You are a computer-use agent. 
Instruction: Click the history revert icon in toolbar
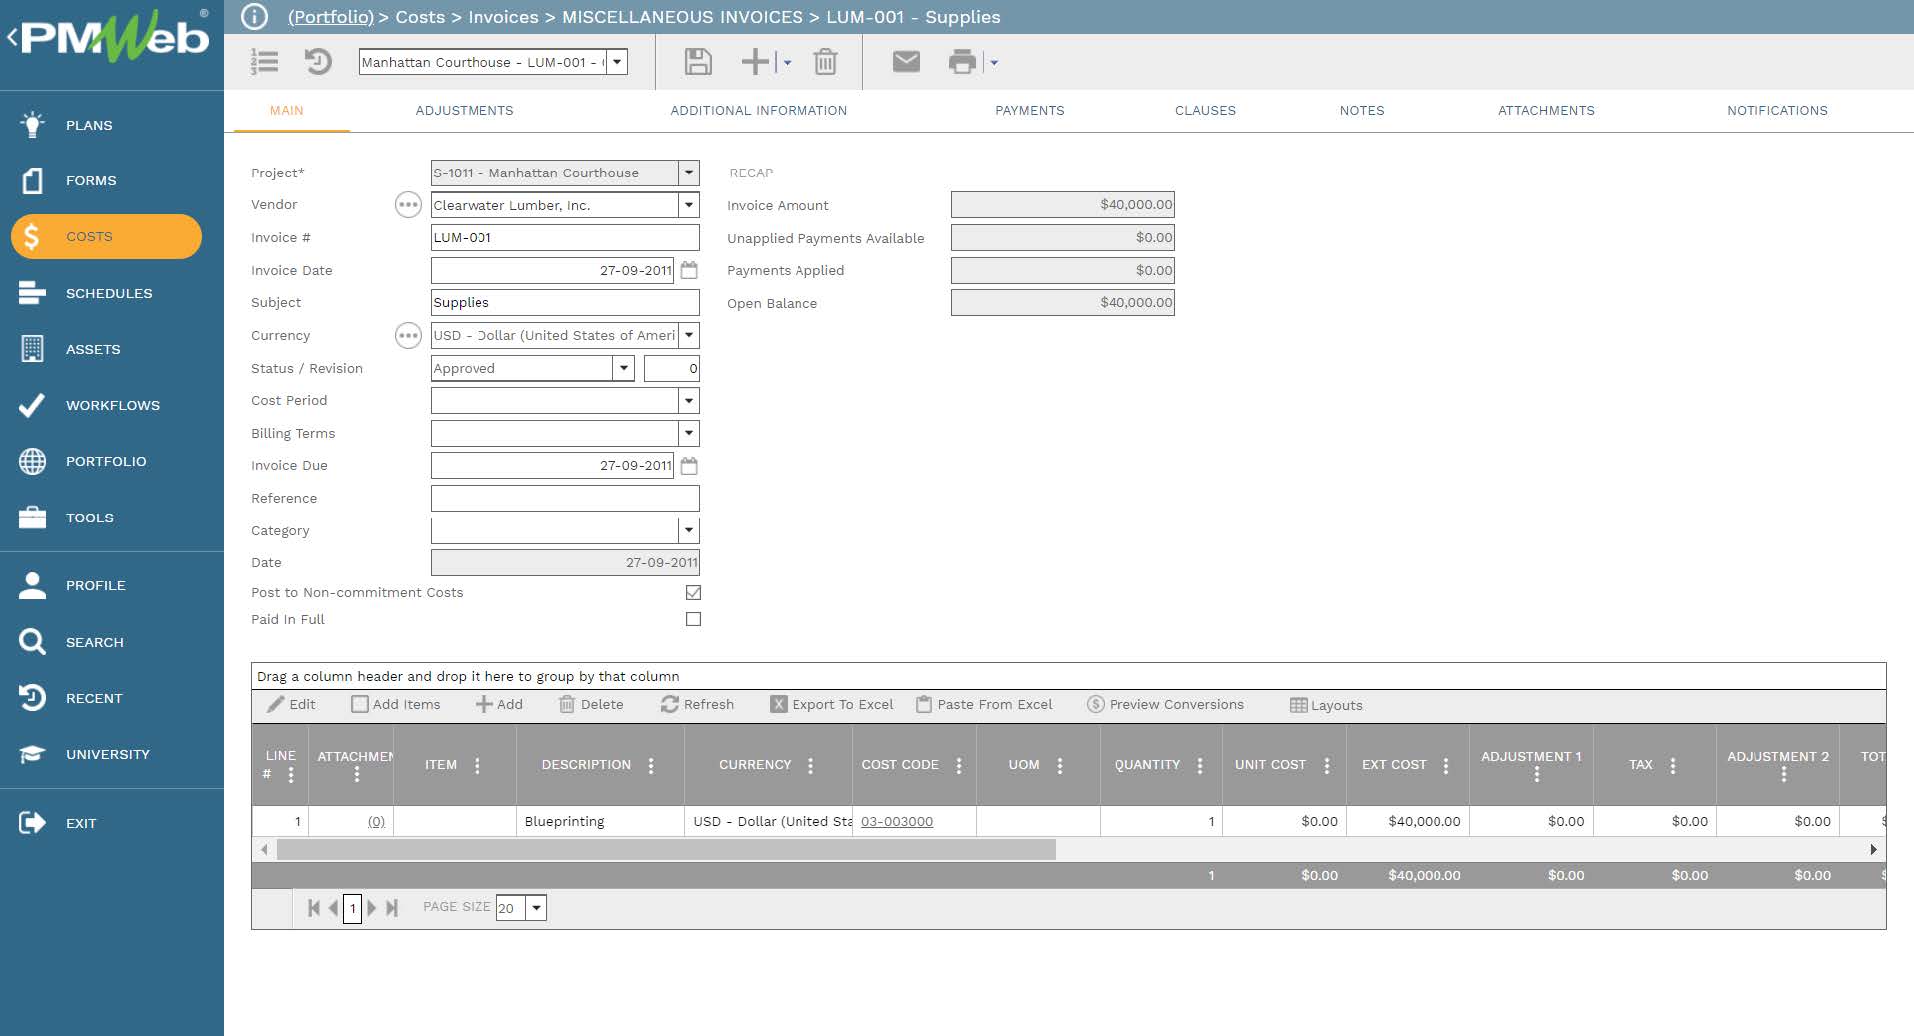pyautogui.click(x=318, y=62)
